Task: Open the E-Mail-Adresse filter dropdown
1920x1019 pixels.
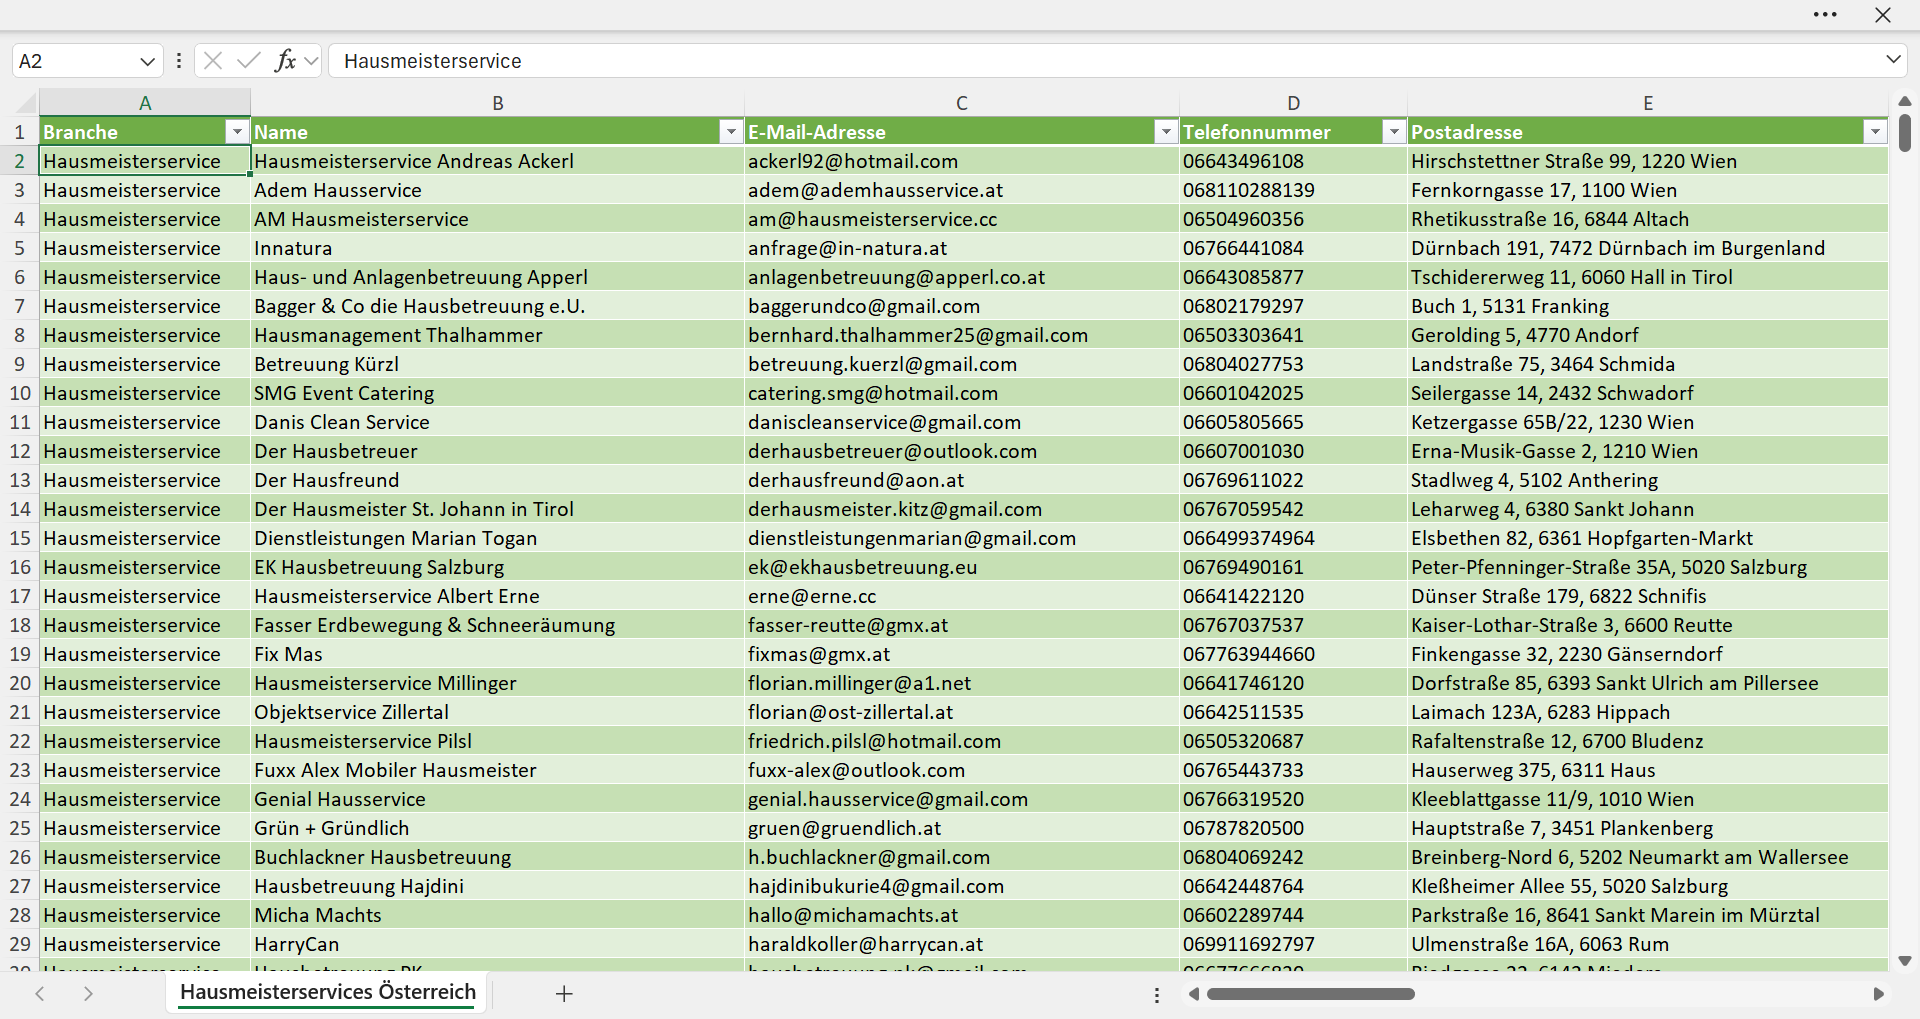Action: click(x=1166, y=132)
